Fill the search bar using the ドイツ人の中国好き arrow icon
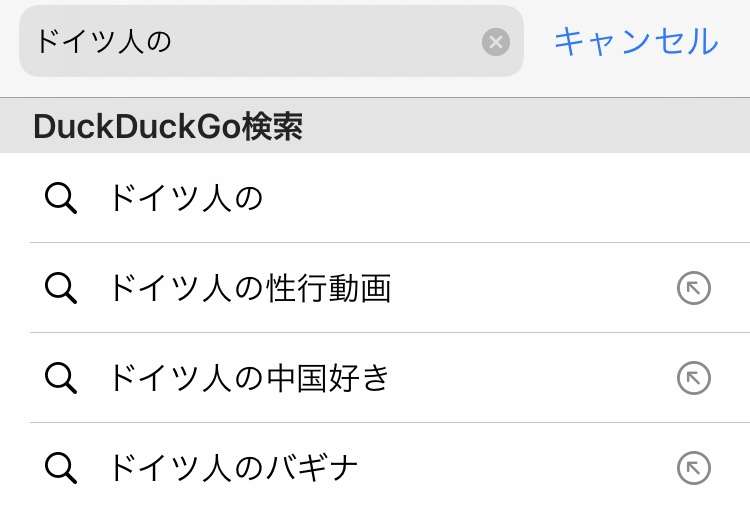This screenshot has width=750, height=512. click(x=694, y=378)
